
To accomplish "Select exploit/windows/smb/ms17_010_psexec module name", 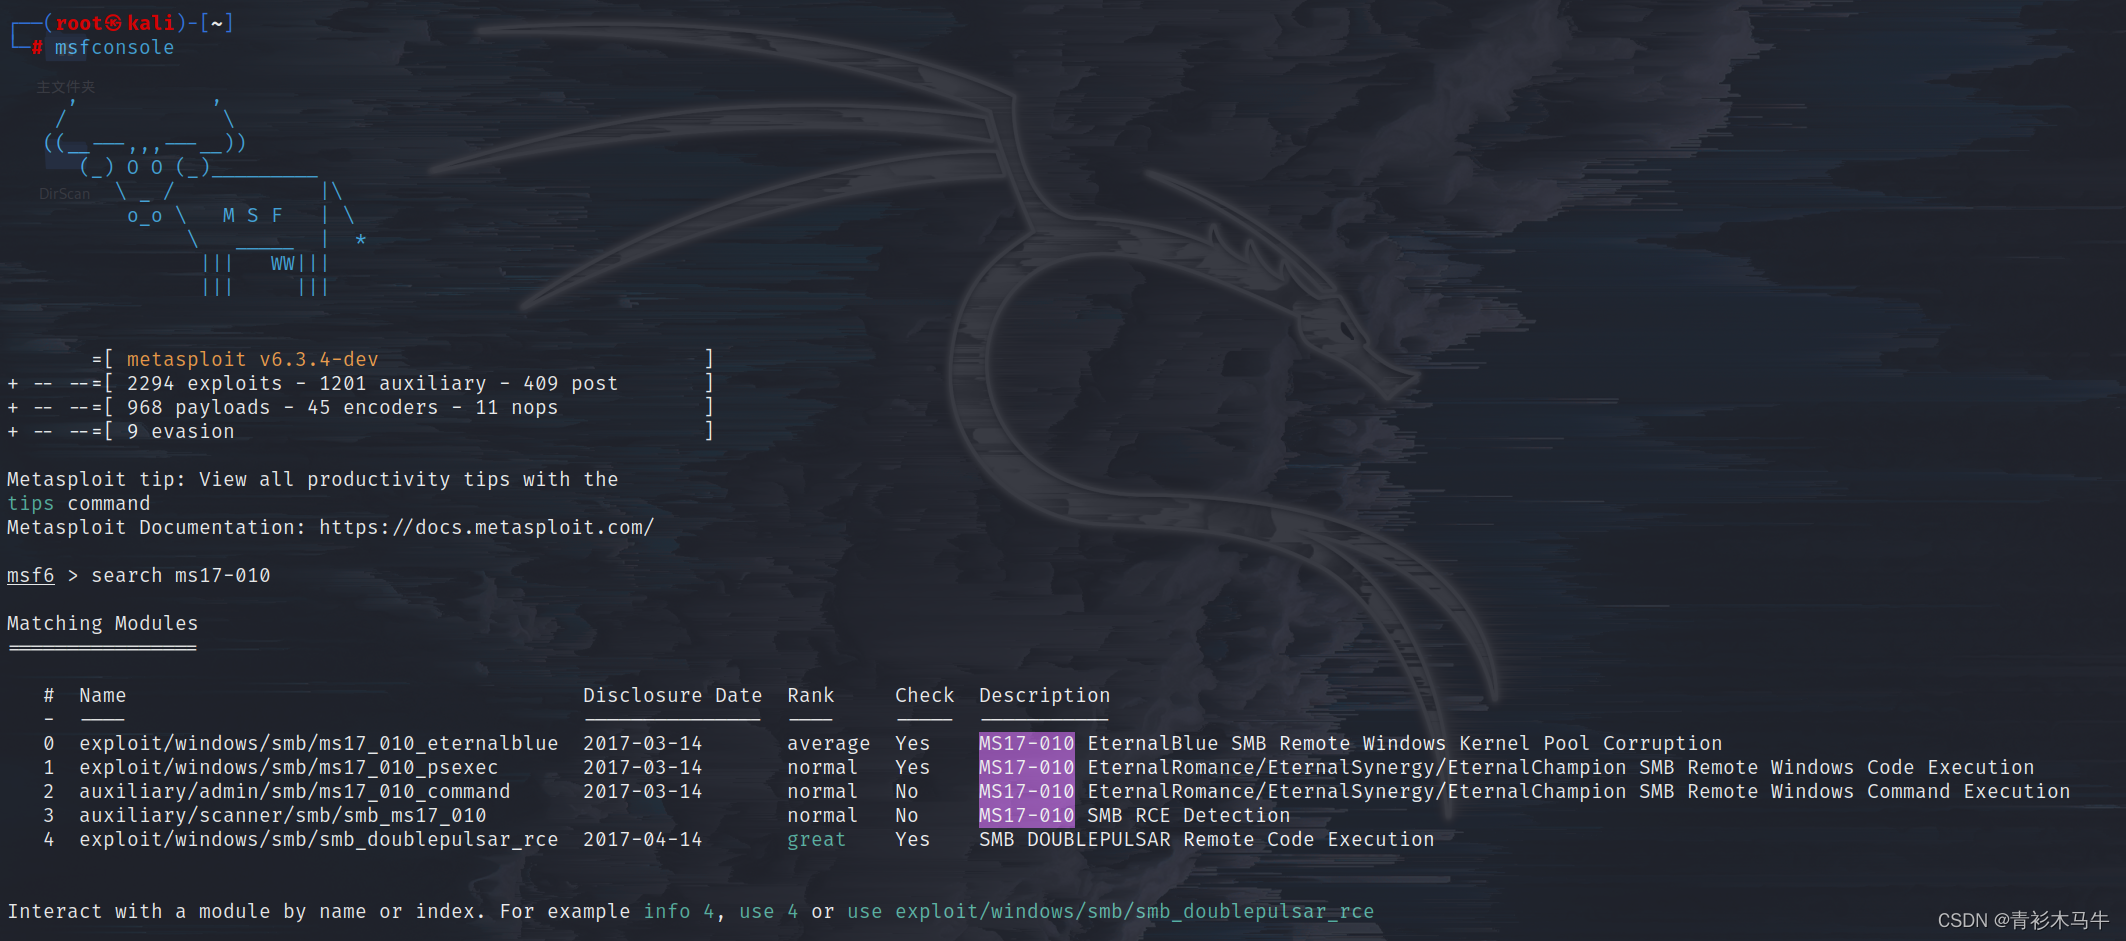I will (x=289, y=767).
